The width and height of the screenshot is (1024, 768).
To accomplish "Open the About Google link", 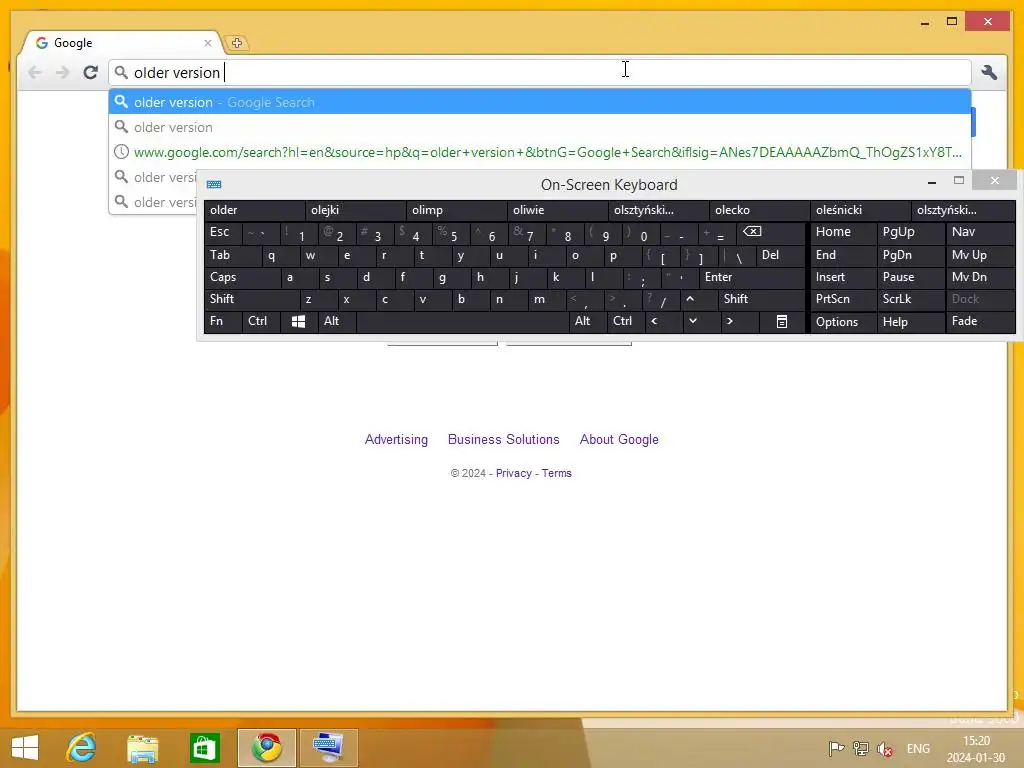I will (x=619, y=440).
